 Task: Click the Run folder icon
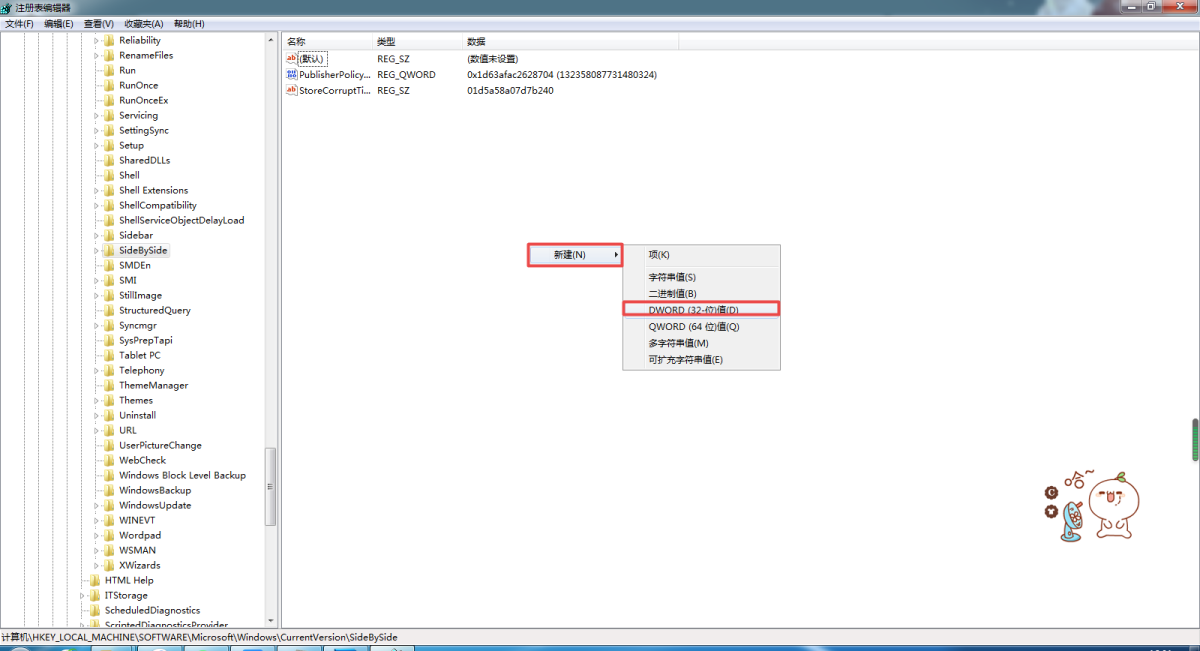(x=110, y=71)
